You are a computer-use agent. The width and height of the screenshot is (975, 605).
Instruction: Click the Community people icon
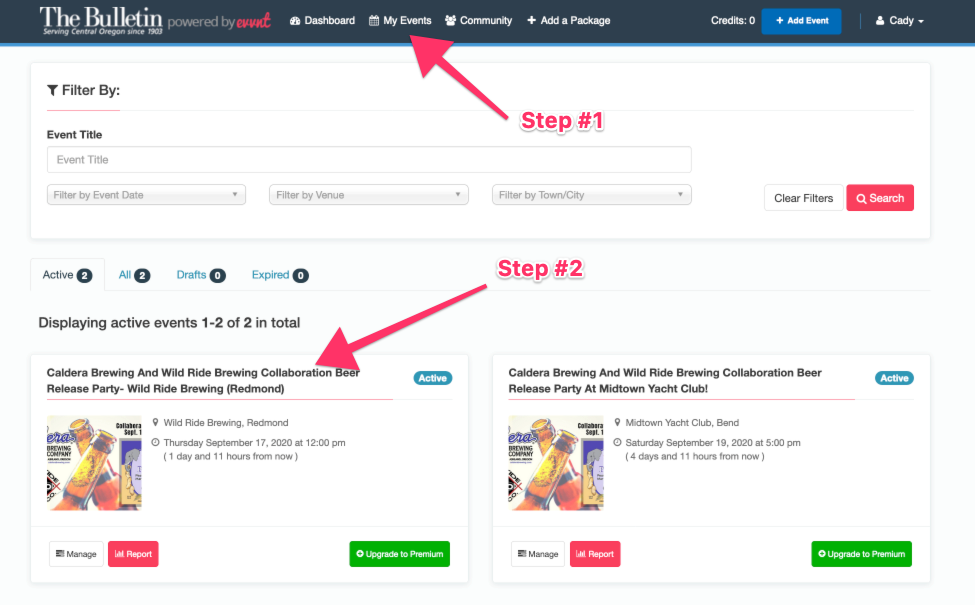pos(450,21)
